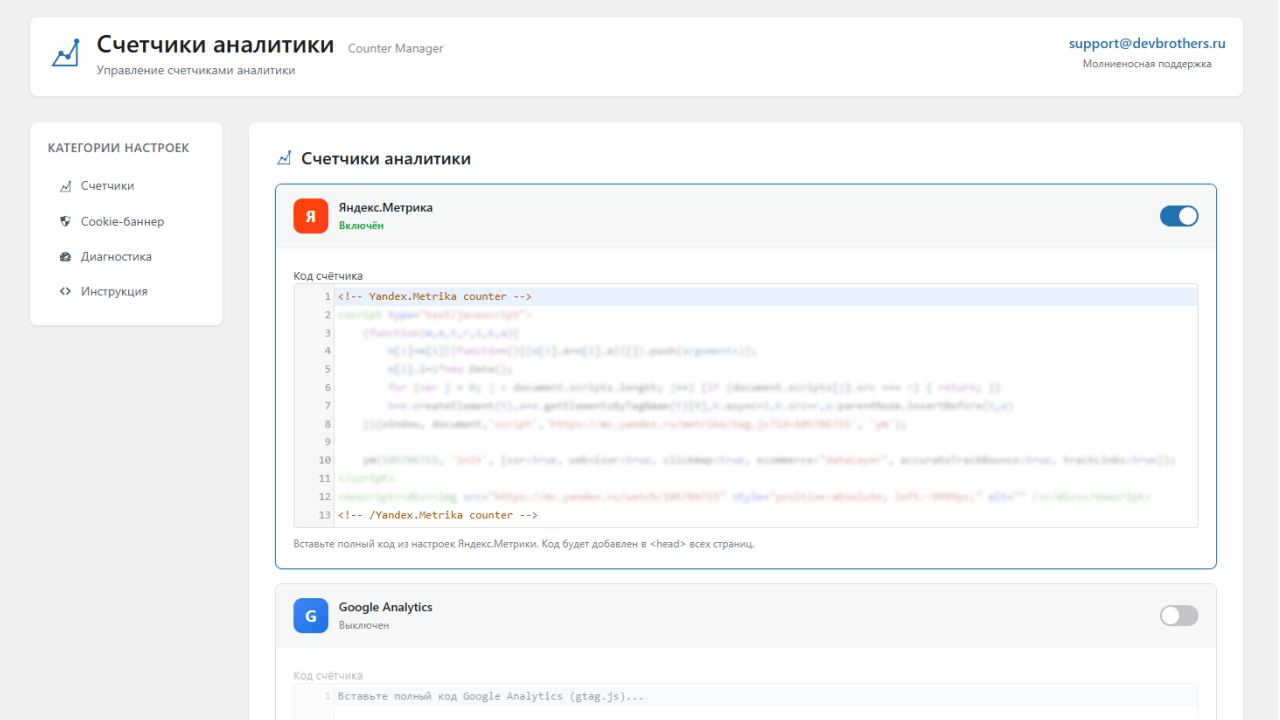
Task: Click the Cookie-баннер shield icon
Action: coord(65,221)
